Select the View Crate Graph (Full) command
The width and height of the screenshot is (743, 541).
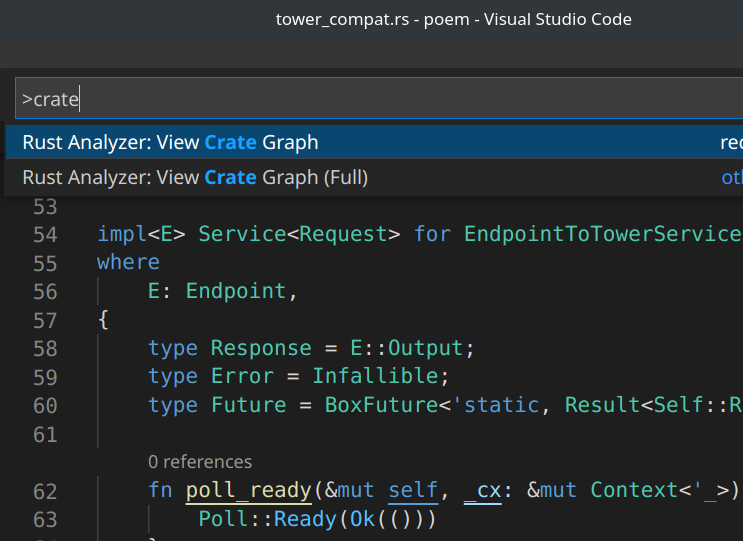tap(195, 177)
